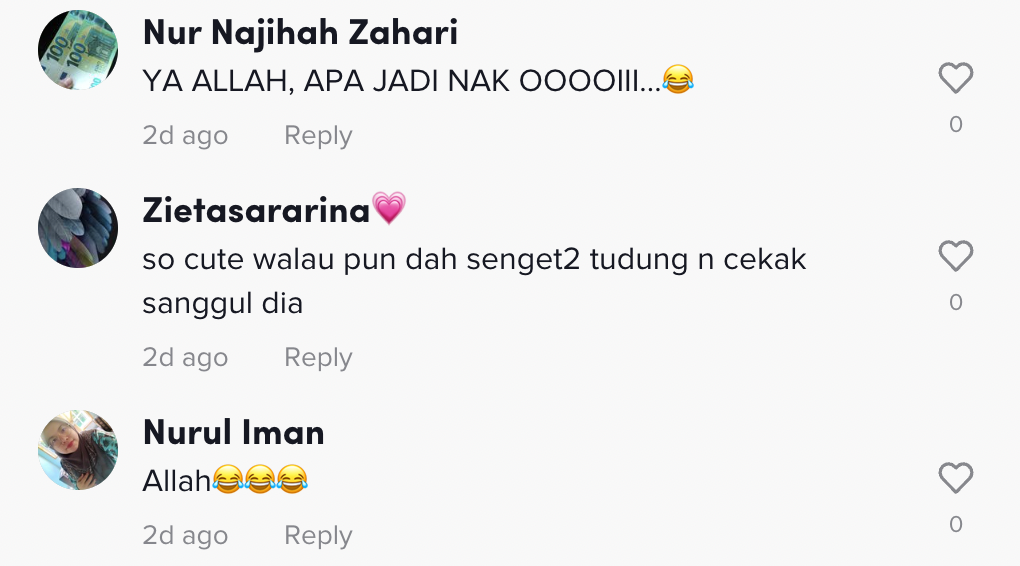Open Zietasararina's feathered wings avatar
The image size is (1020, 566).
(x=78, y=228)
